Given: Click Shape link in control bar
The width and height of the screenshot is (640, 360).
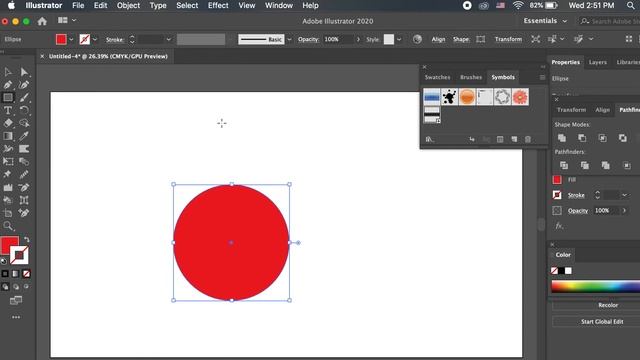Looking at the screenshot, I should 461,39.
